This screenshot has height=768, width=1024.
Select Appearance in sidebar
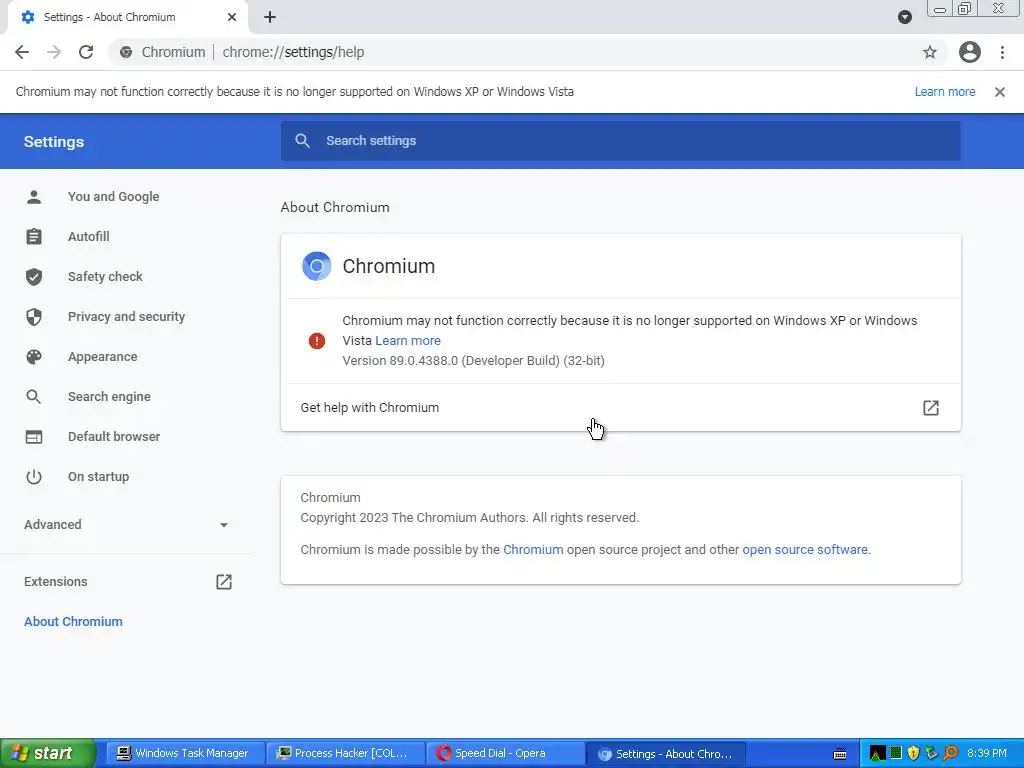[x=103, y=357]
